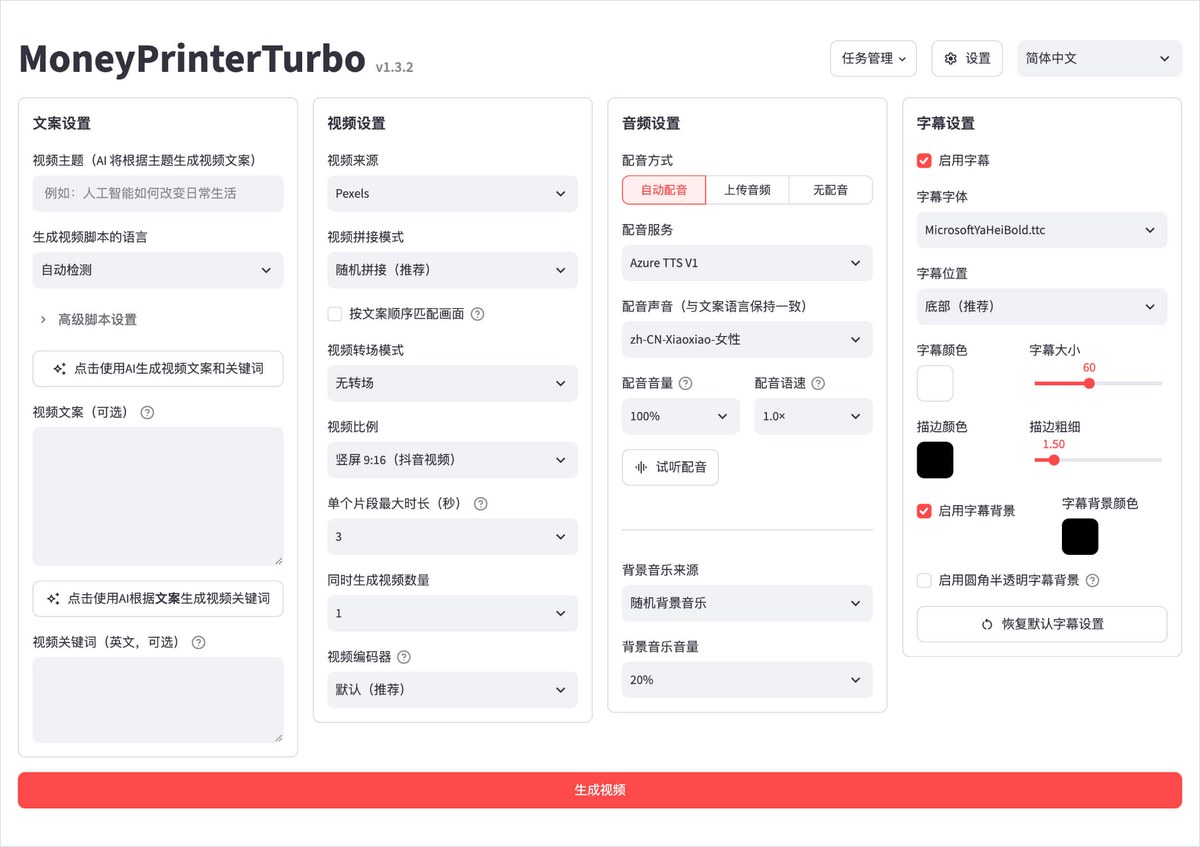Open the 任务管理 dropdown menu
The image size is (1200, 847).
874,59
